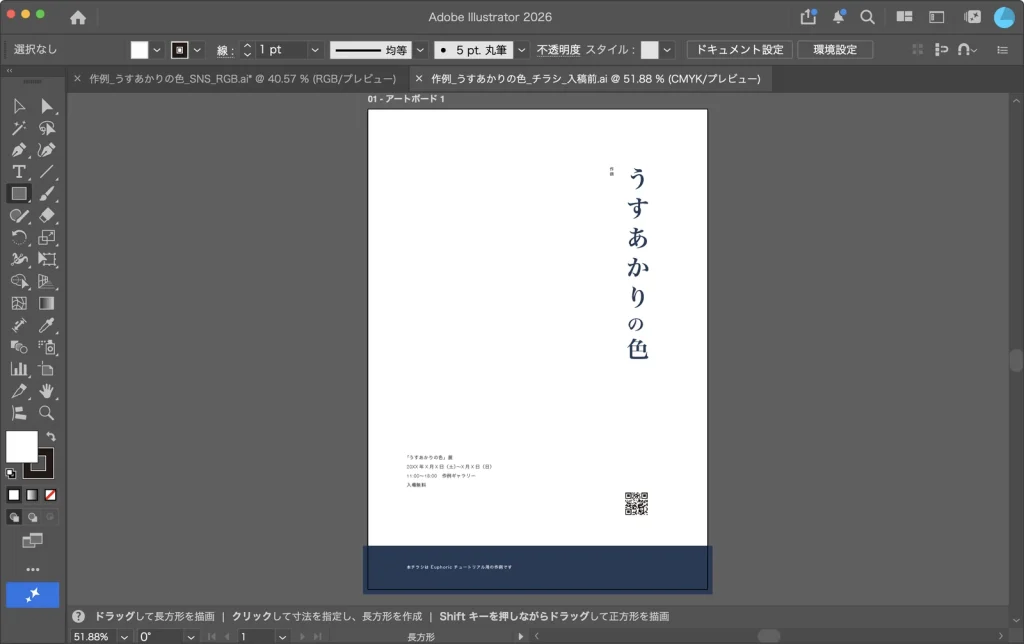
Task: Select the Mesh tool
Action: 19,303
